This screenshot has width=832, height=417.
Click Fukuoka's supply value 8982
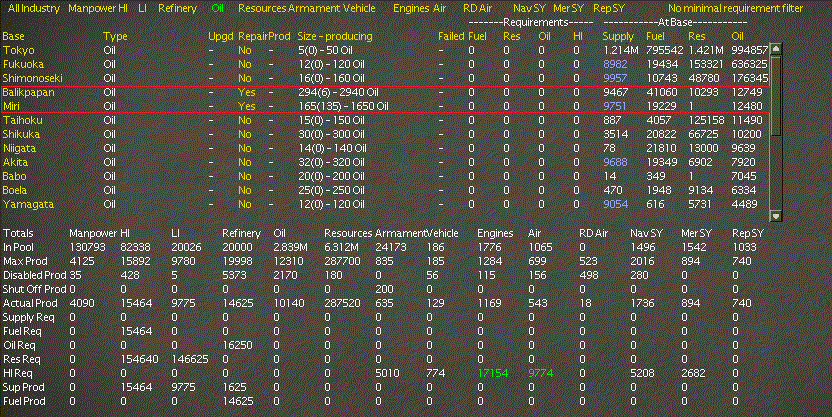coord(615,64)
